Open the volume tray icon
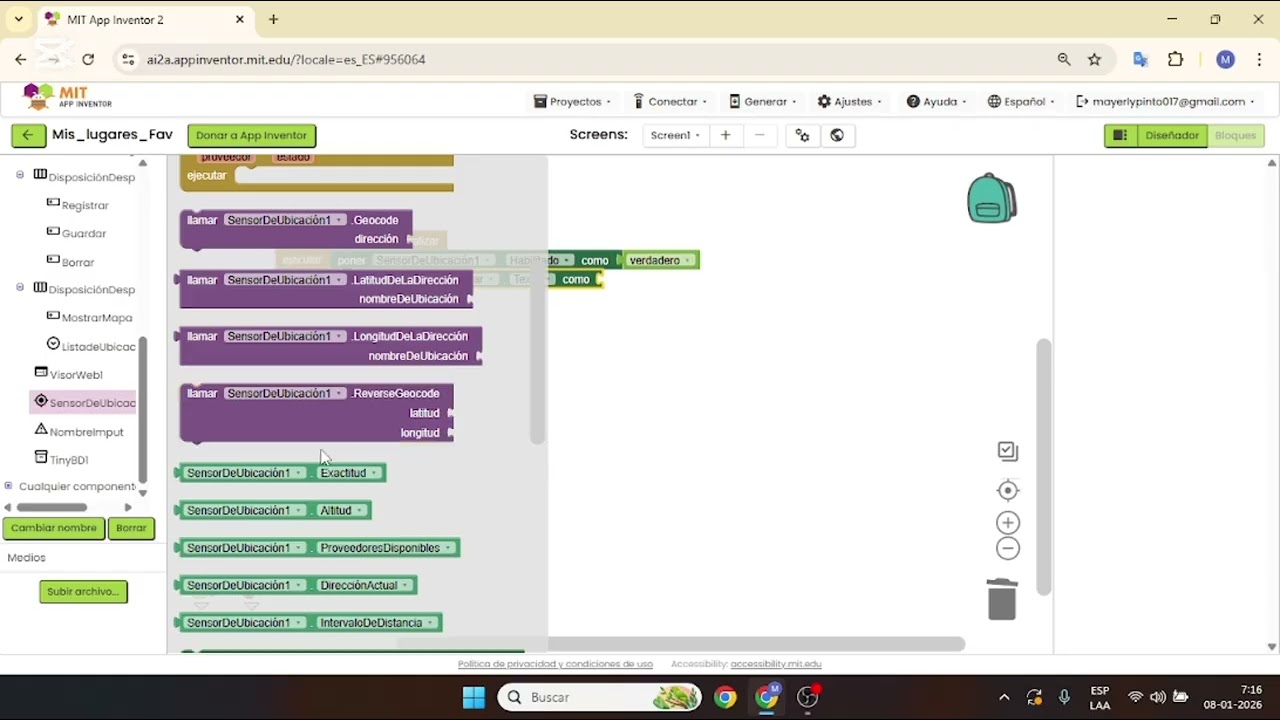The height and width of the screenshot is (720, 1280). pos(1157,697)
